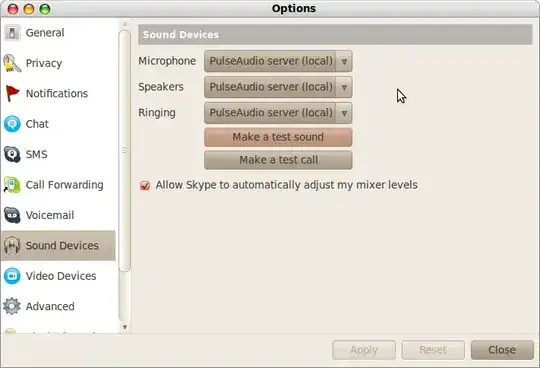
Task: Open Advanced settings section
Action: click(58, 306)
